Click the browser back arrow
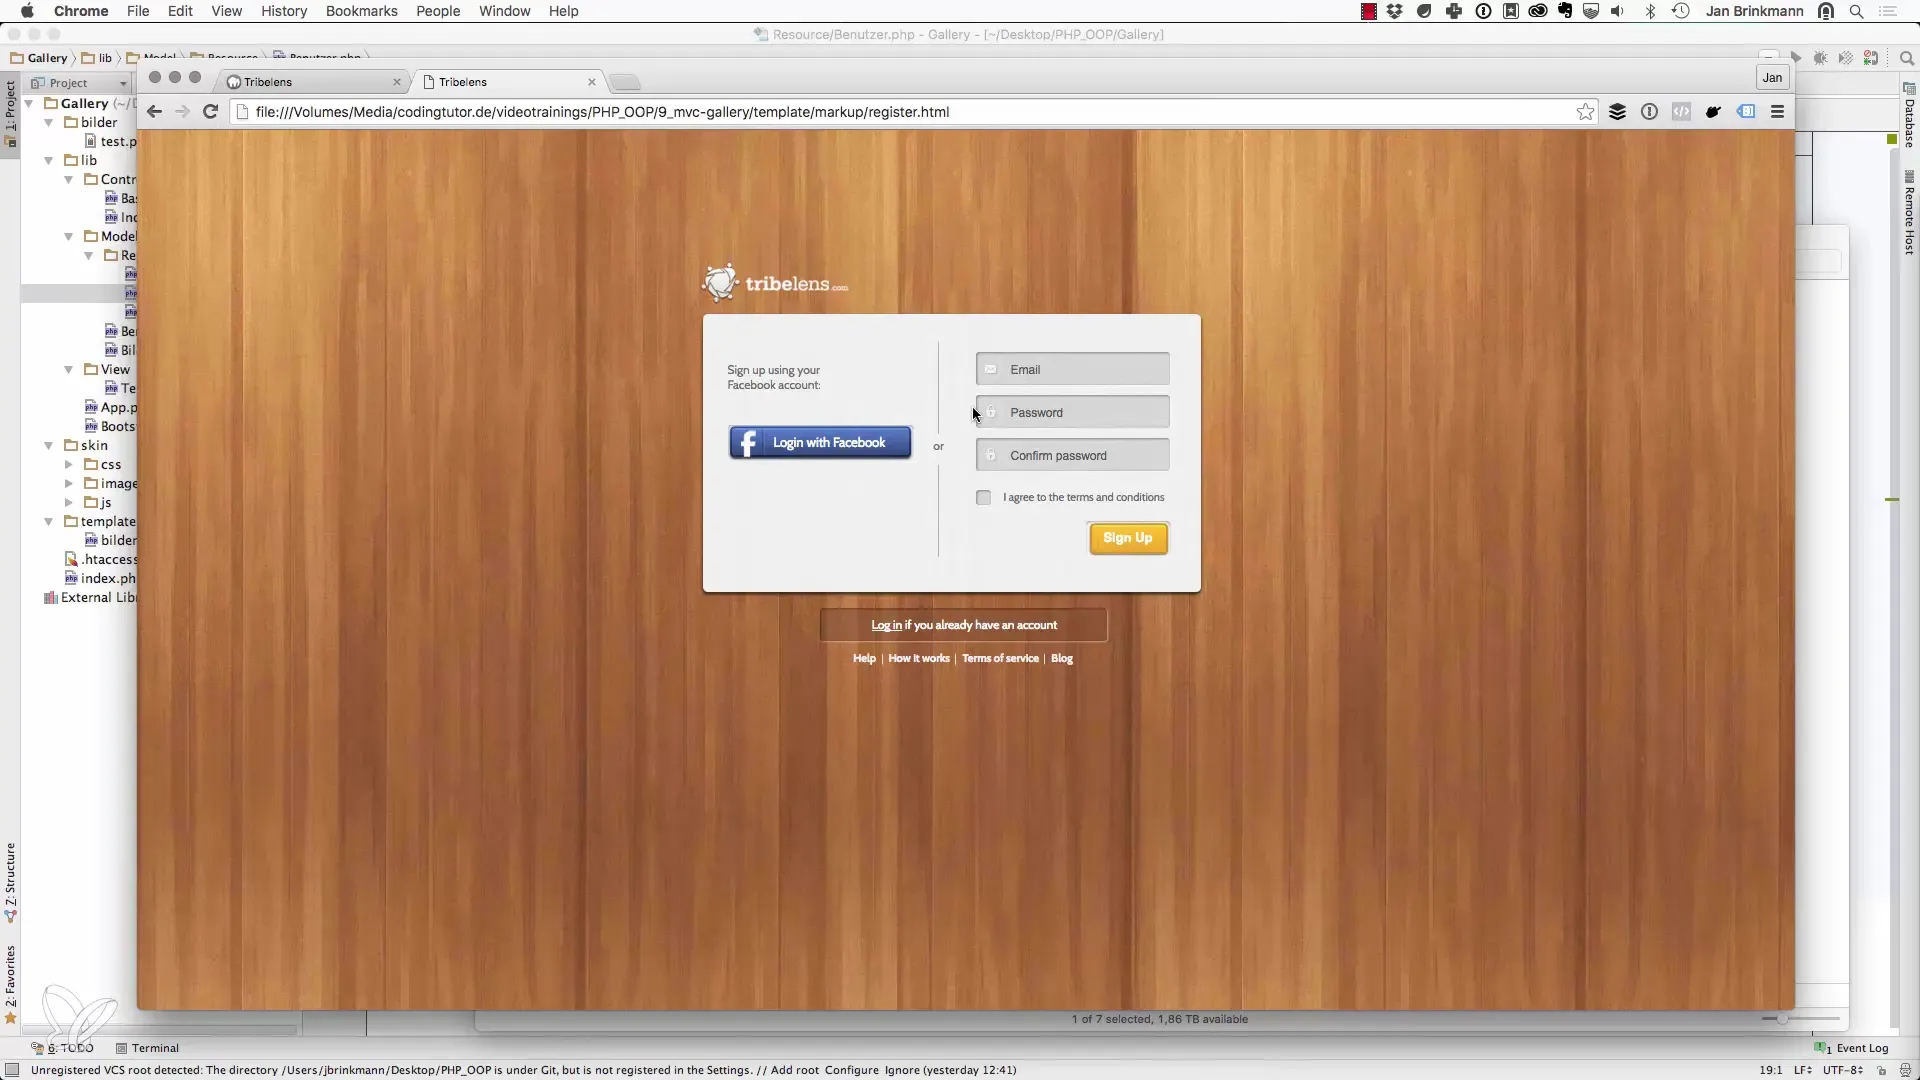 pos(154,112)
